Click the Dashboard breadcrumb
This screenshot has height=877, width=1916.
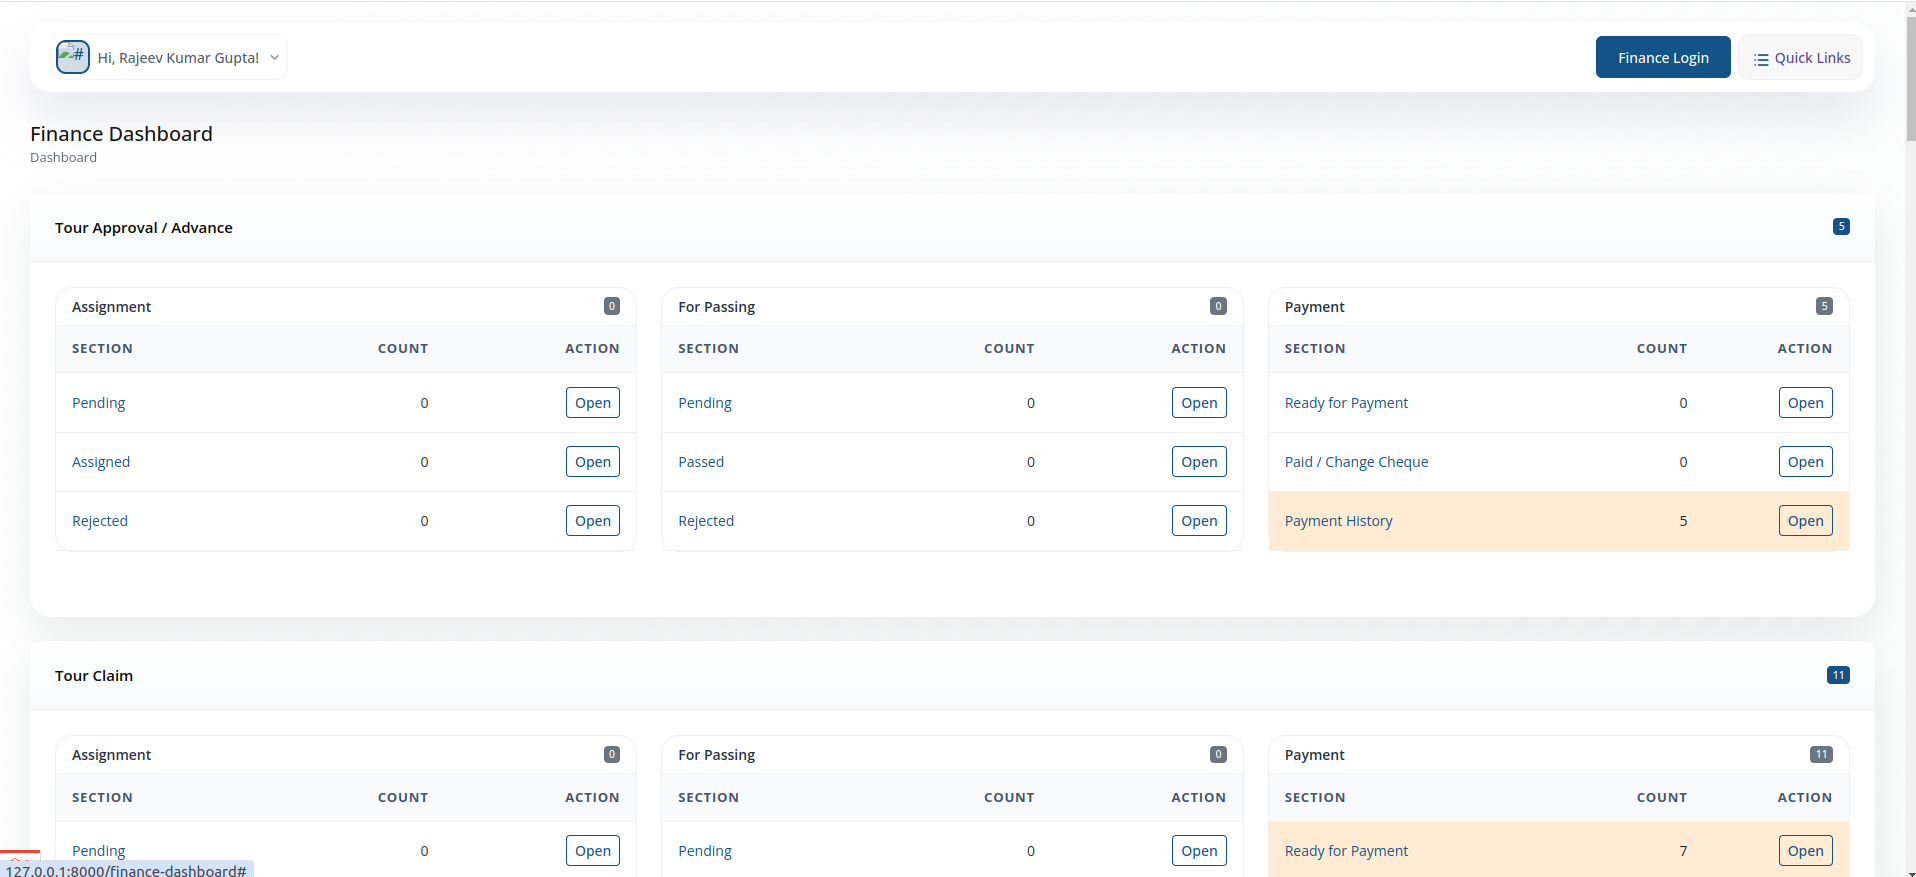(63, 157)
